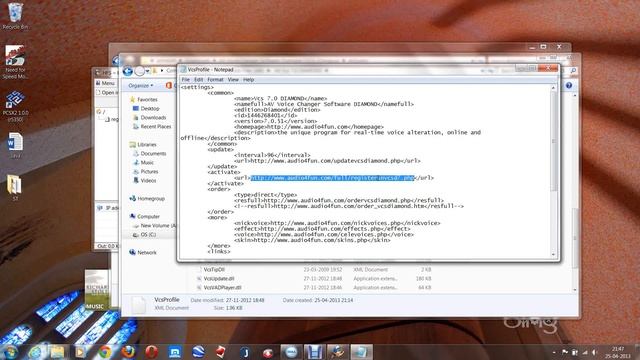
Task: Open the View menu in Notepad
Action: (x=233, y=80)
